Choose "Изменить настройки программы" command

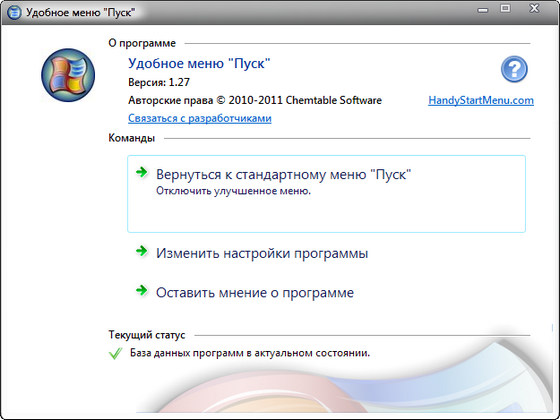point(262,253)
